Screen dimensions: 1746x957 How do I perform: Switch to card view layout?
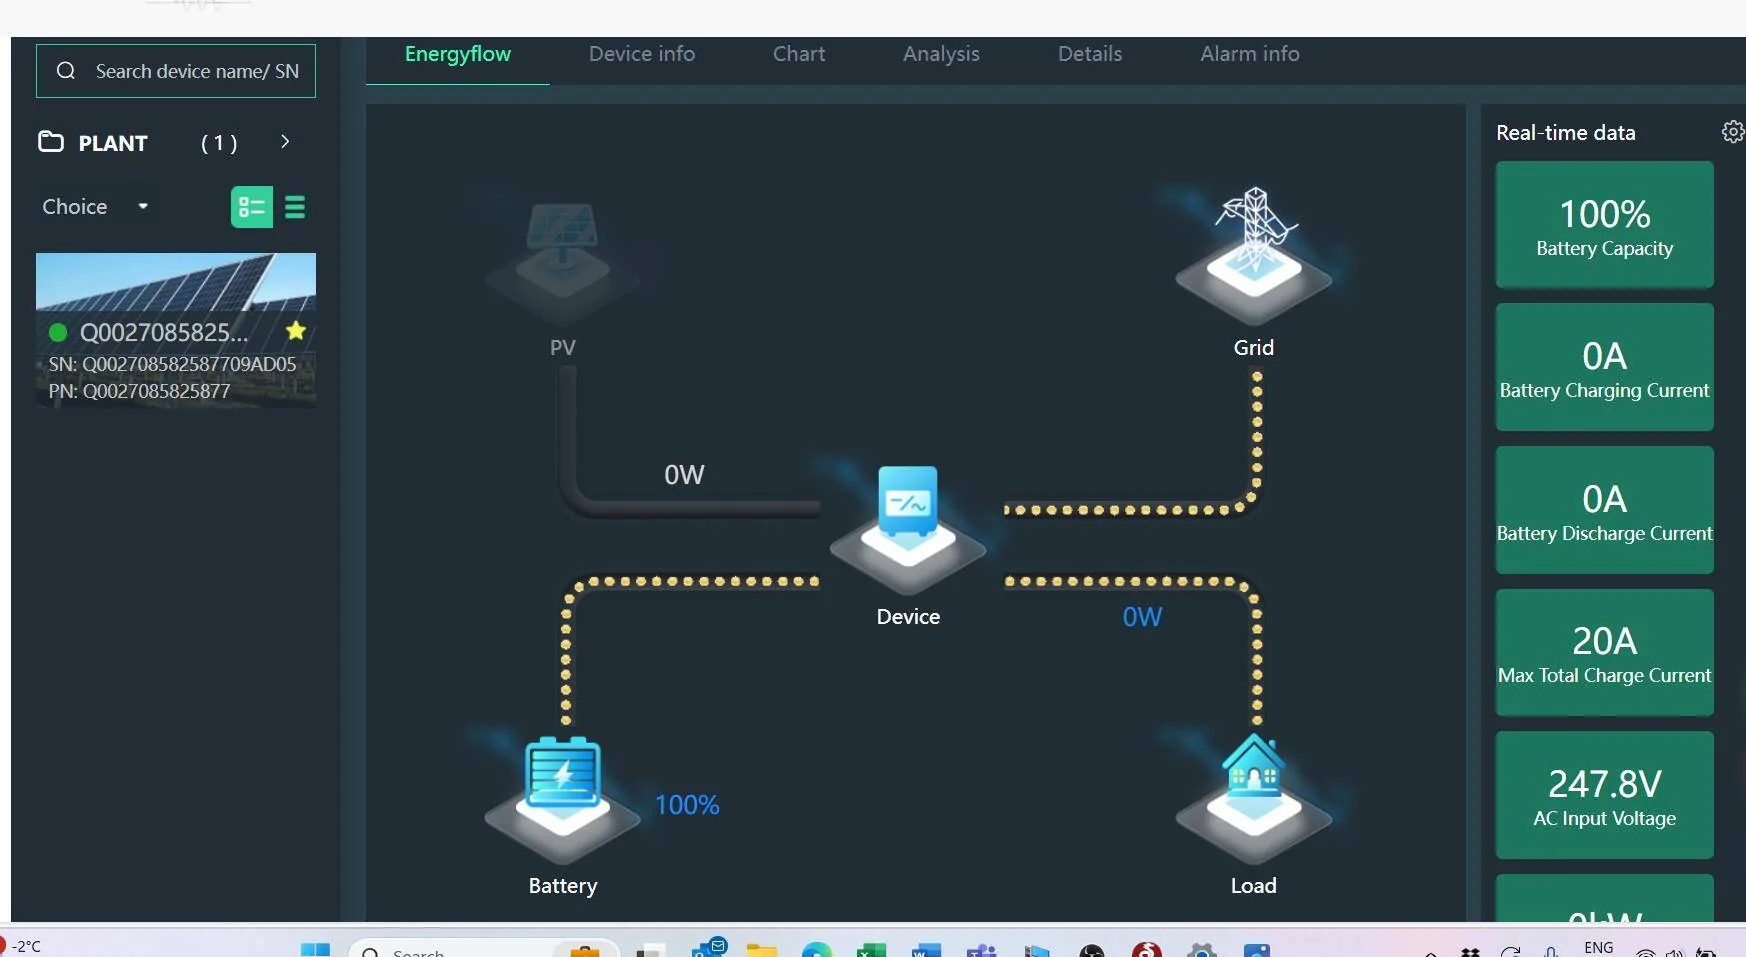tap(251, 207)
